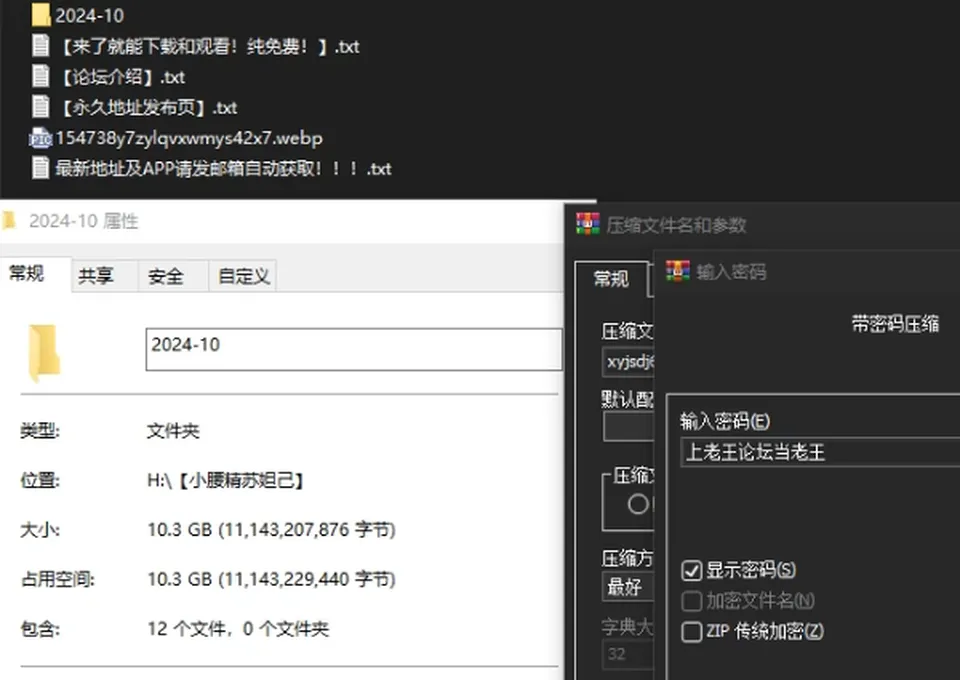Click the large folder icon in properties dialog

tap(44, 353)
